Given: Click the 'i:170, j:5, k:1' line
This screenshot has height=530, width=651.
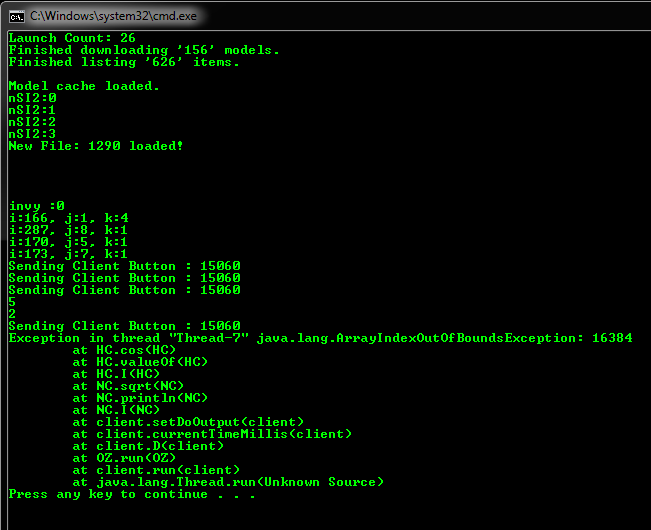Looking at the screenshot, I should pyautogui.click(x=68, y=242).
